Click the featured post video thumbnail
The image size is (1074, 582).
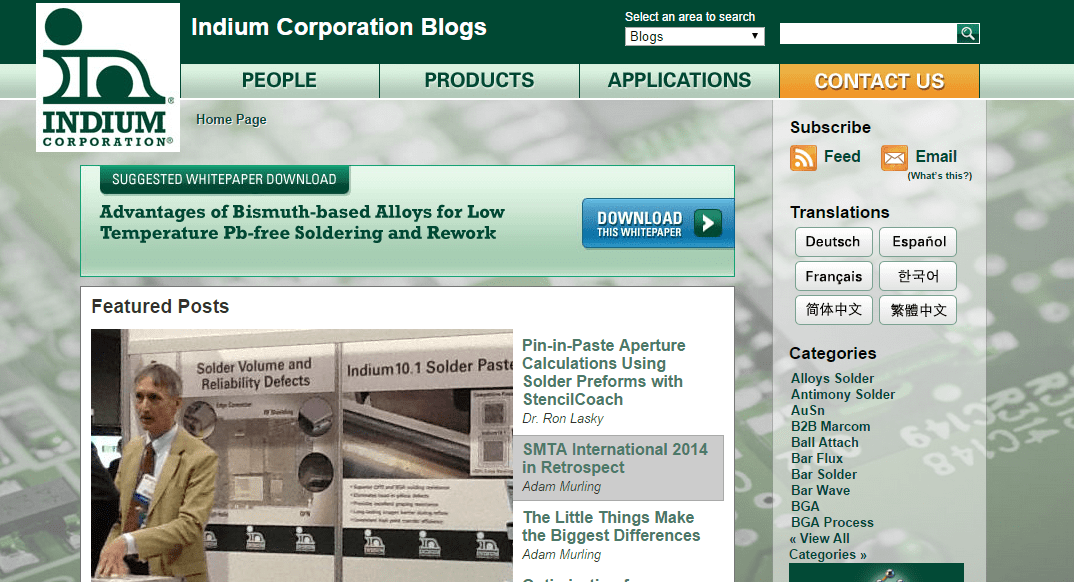click(301, 455)
